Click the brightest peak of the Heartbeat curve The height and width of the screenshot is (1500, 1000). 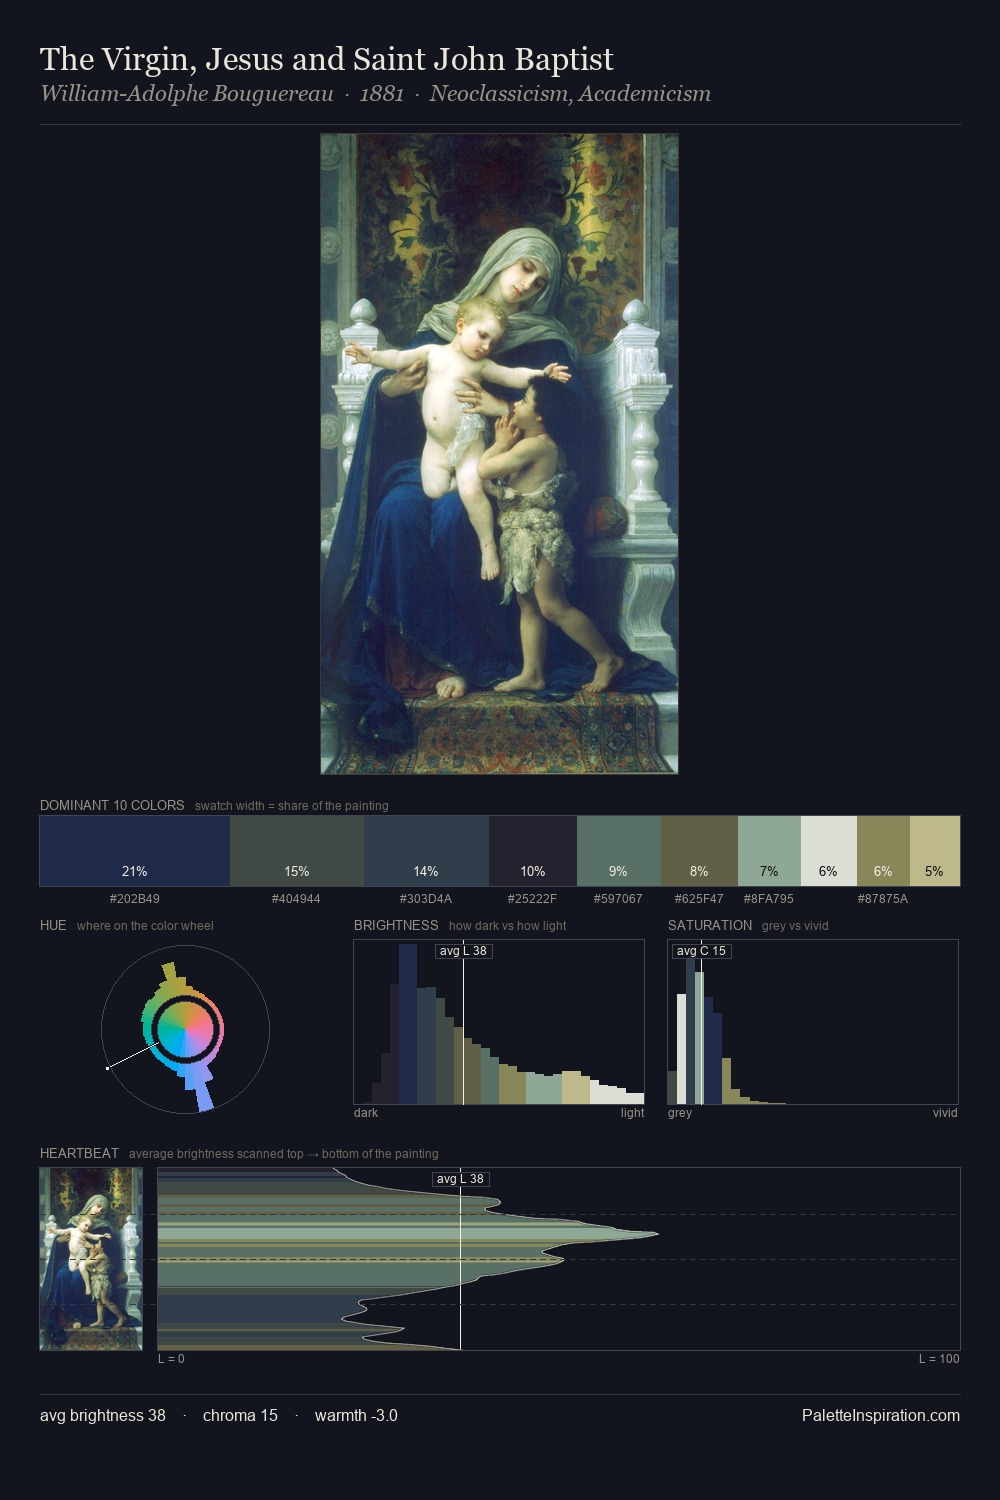[655, 1234]
